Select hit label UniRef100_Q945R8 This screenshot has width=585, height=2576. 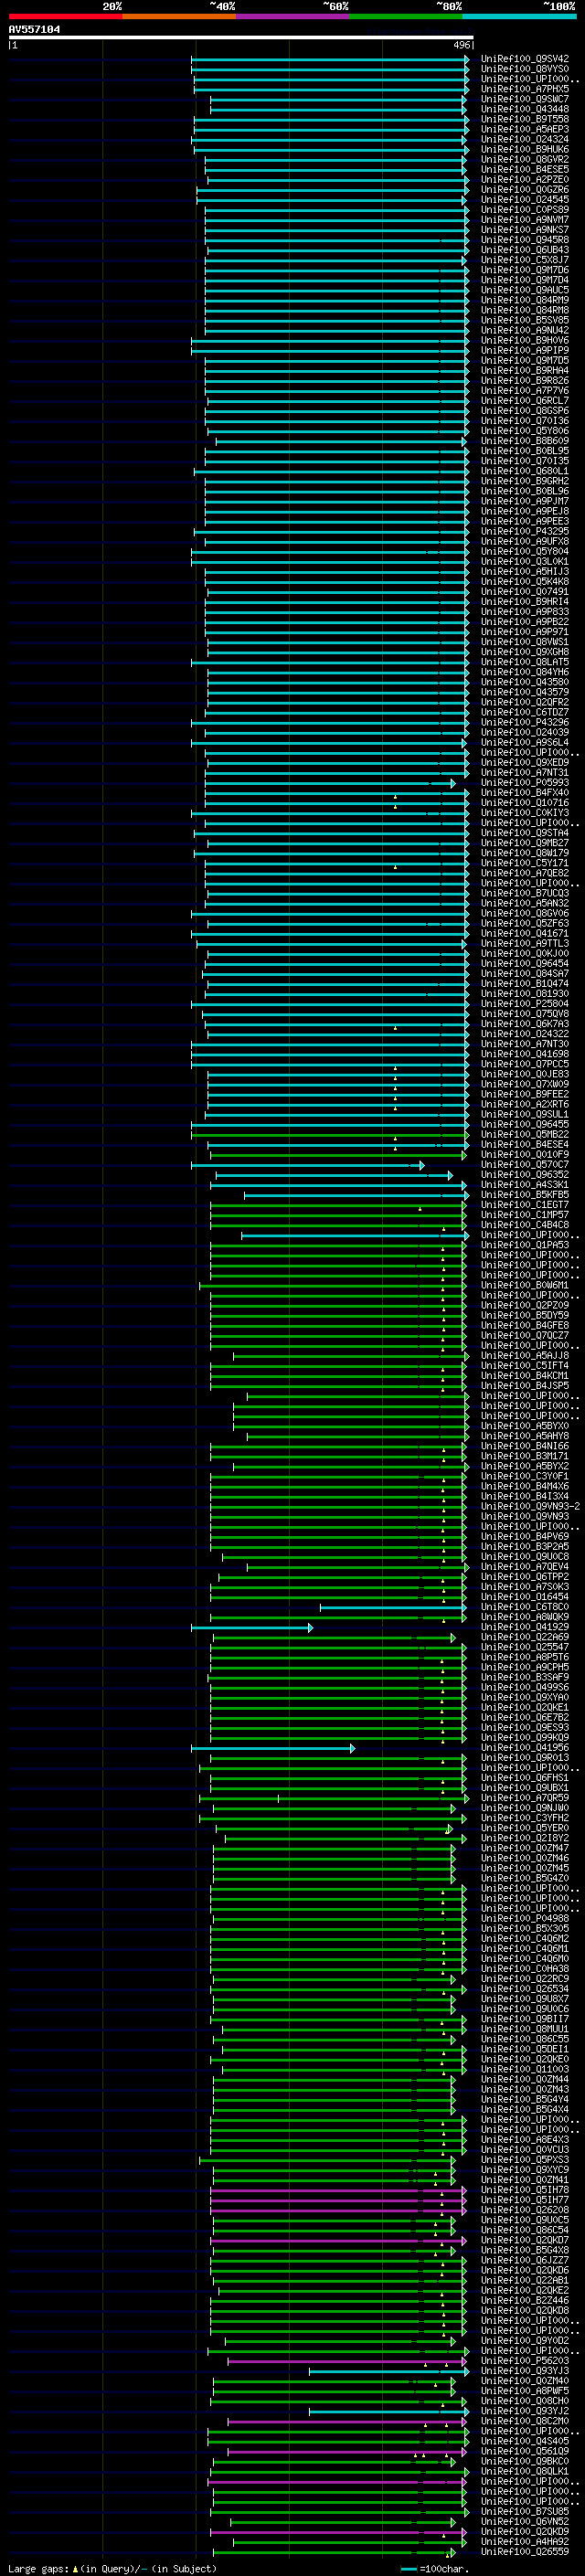(x=525, y=240)
